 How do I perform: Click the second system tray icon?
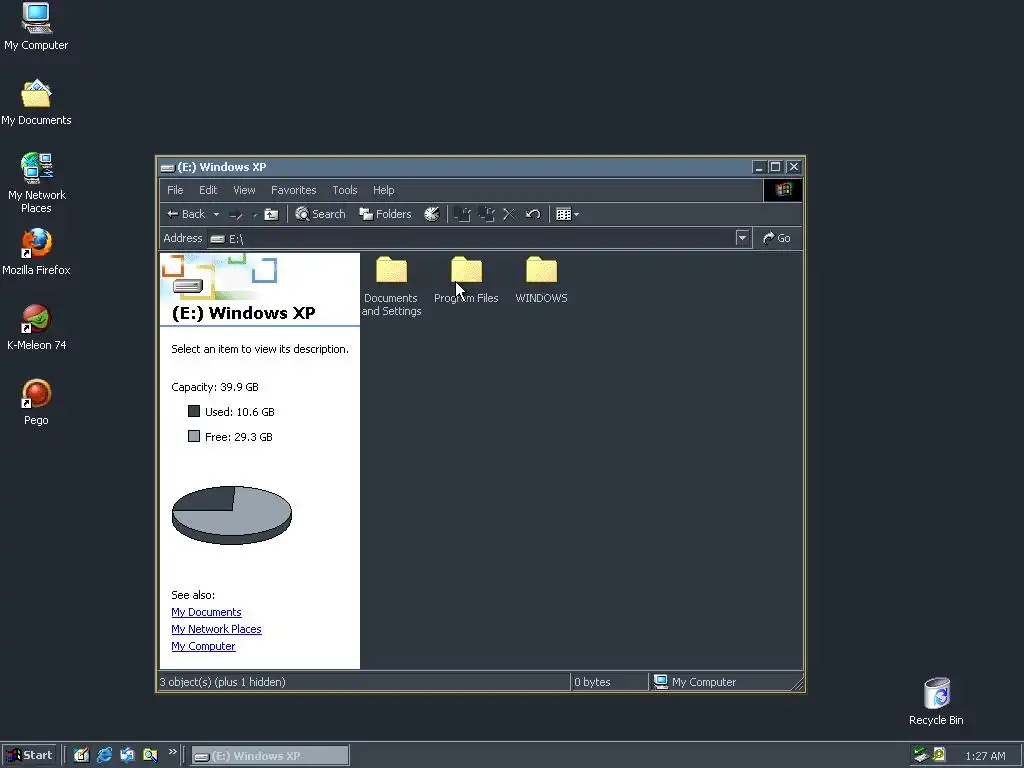point(939,754)
